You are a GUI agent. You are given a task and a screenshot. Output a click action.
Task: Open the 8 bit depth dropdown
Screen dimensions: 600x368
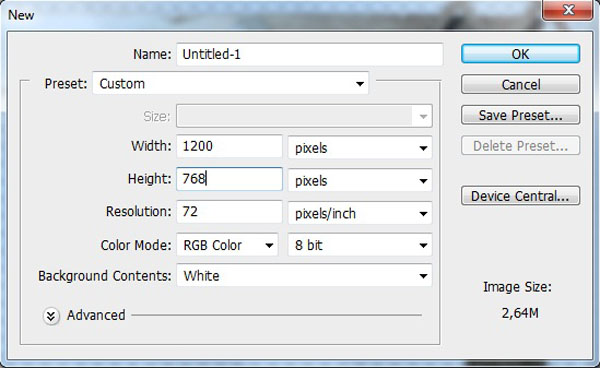click(x=360, y=245)
